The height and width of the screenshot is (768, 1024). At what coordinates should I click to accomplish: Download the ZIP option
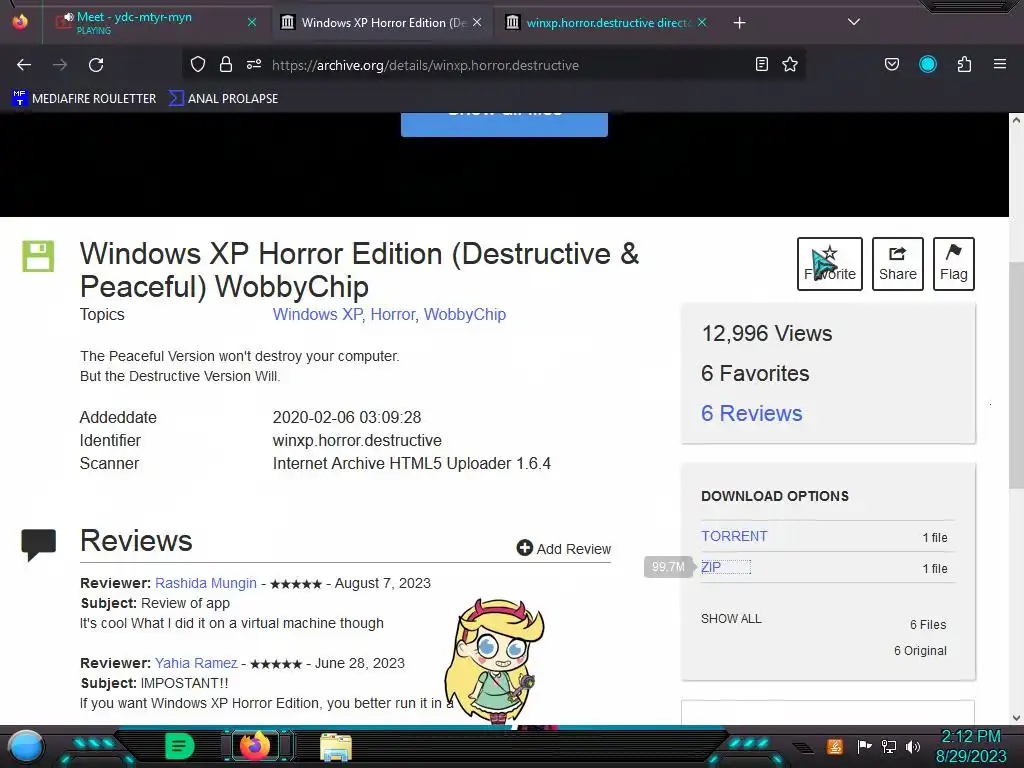point(711,567)
